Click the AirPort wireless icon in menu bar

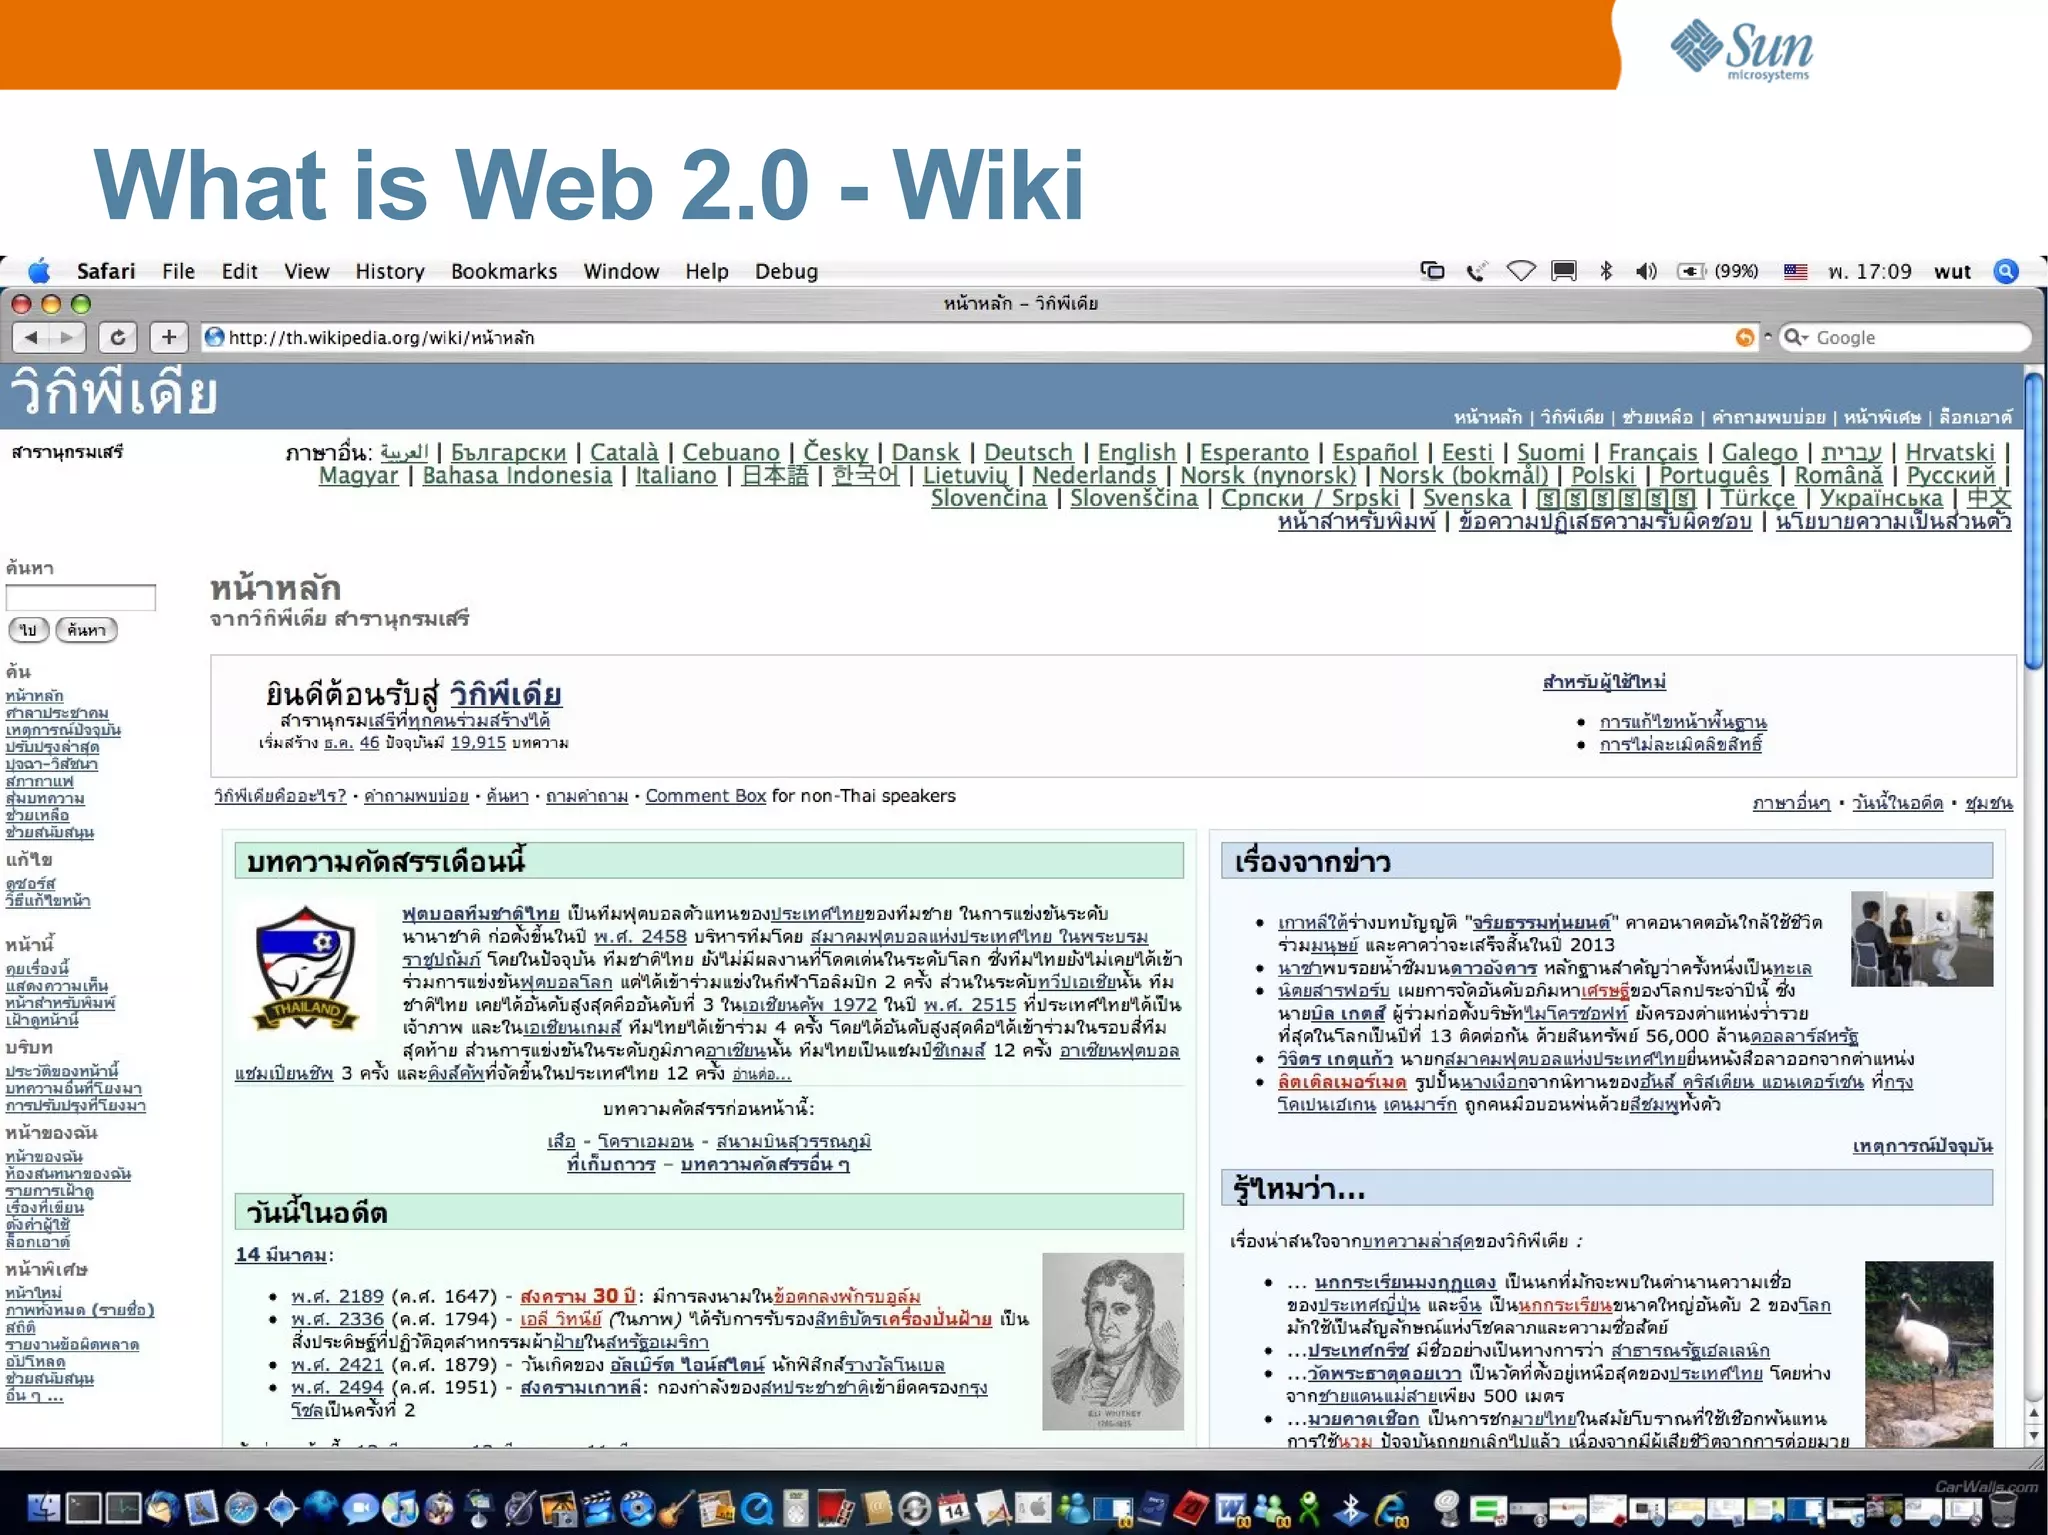[x=1521, y=271]
